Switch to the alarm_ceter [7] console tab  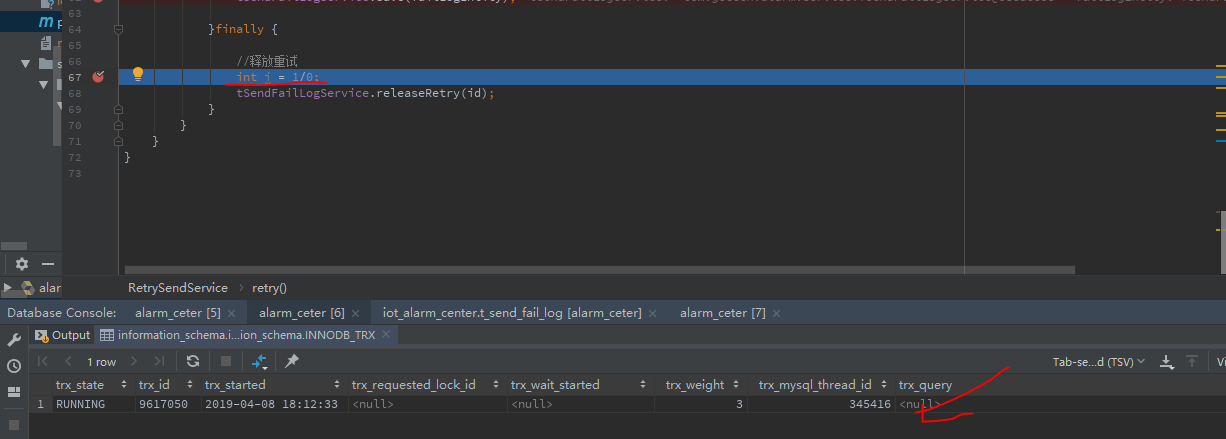[723, 313]
